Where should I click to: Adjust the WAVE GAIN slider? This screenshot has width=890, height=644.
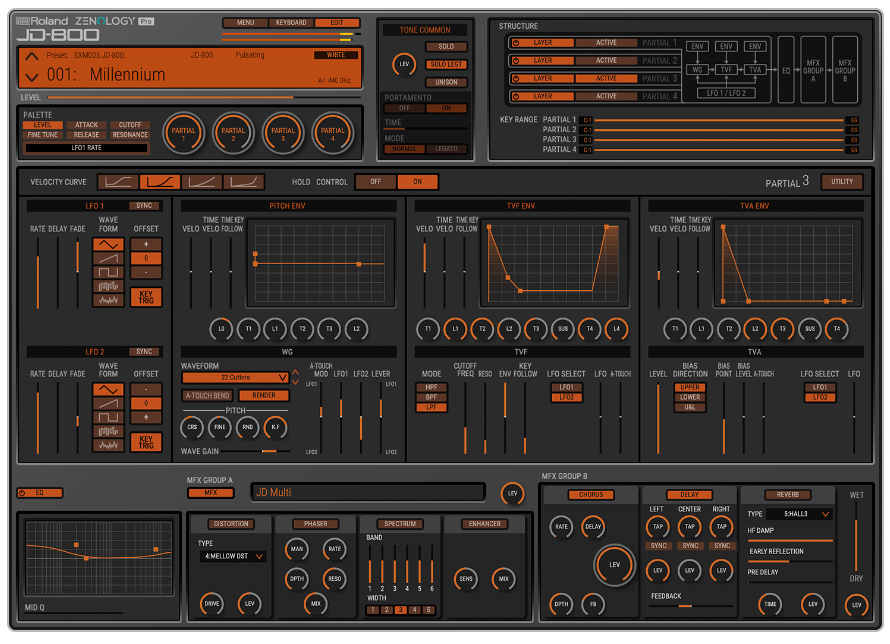[x=256, y=451]
